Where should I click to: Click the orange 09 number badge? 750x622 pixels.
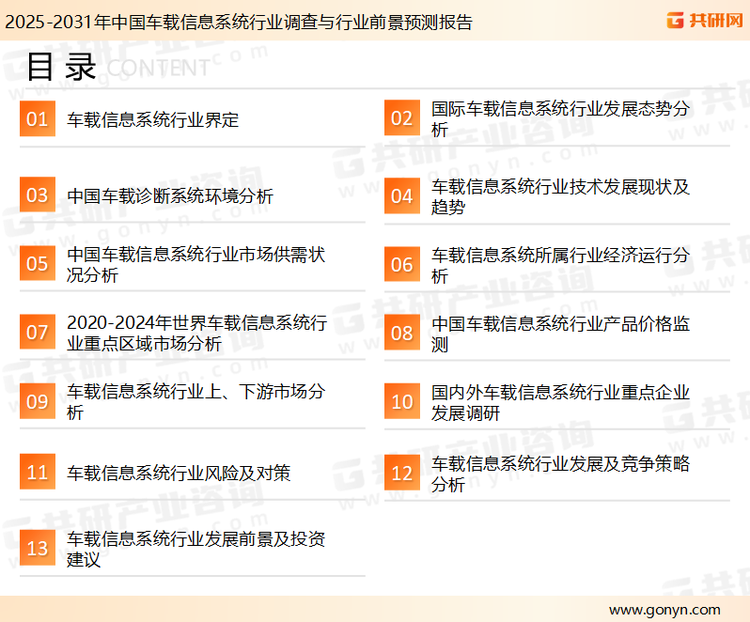click(37, 401)
